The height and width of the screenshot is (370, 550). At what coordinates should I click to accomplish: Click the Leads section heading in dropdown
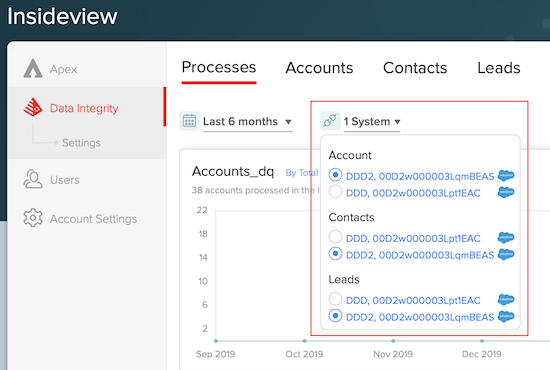(x=344, y=280)
